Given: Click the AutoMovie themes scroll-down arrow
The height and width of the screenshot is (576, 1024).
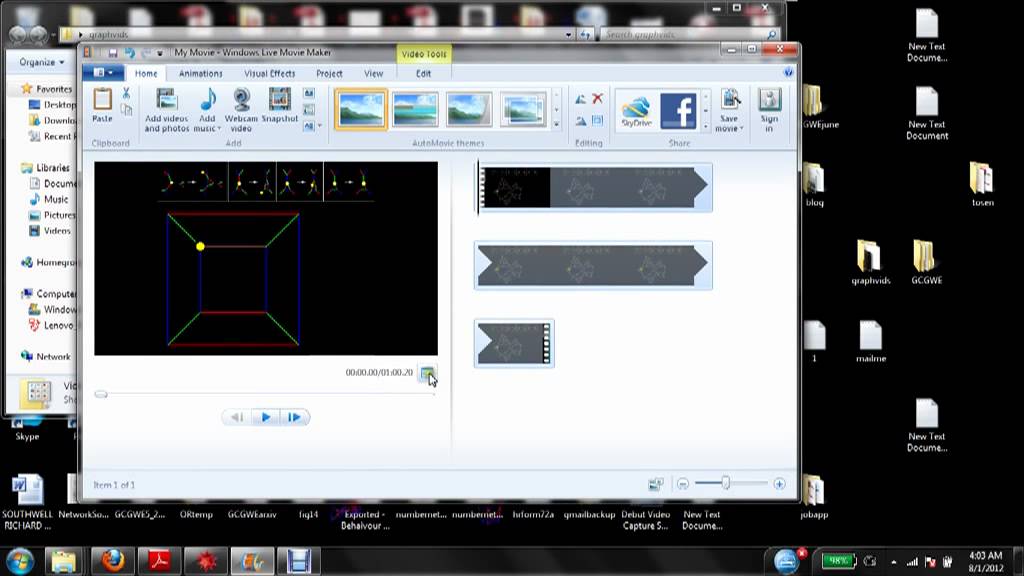Looking at the screenshot, I should 556,108.
